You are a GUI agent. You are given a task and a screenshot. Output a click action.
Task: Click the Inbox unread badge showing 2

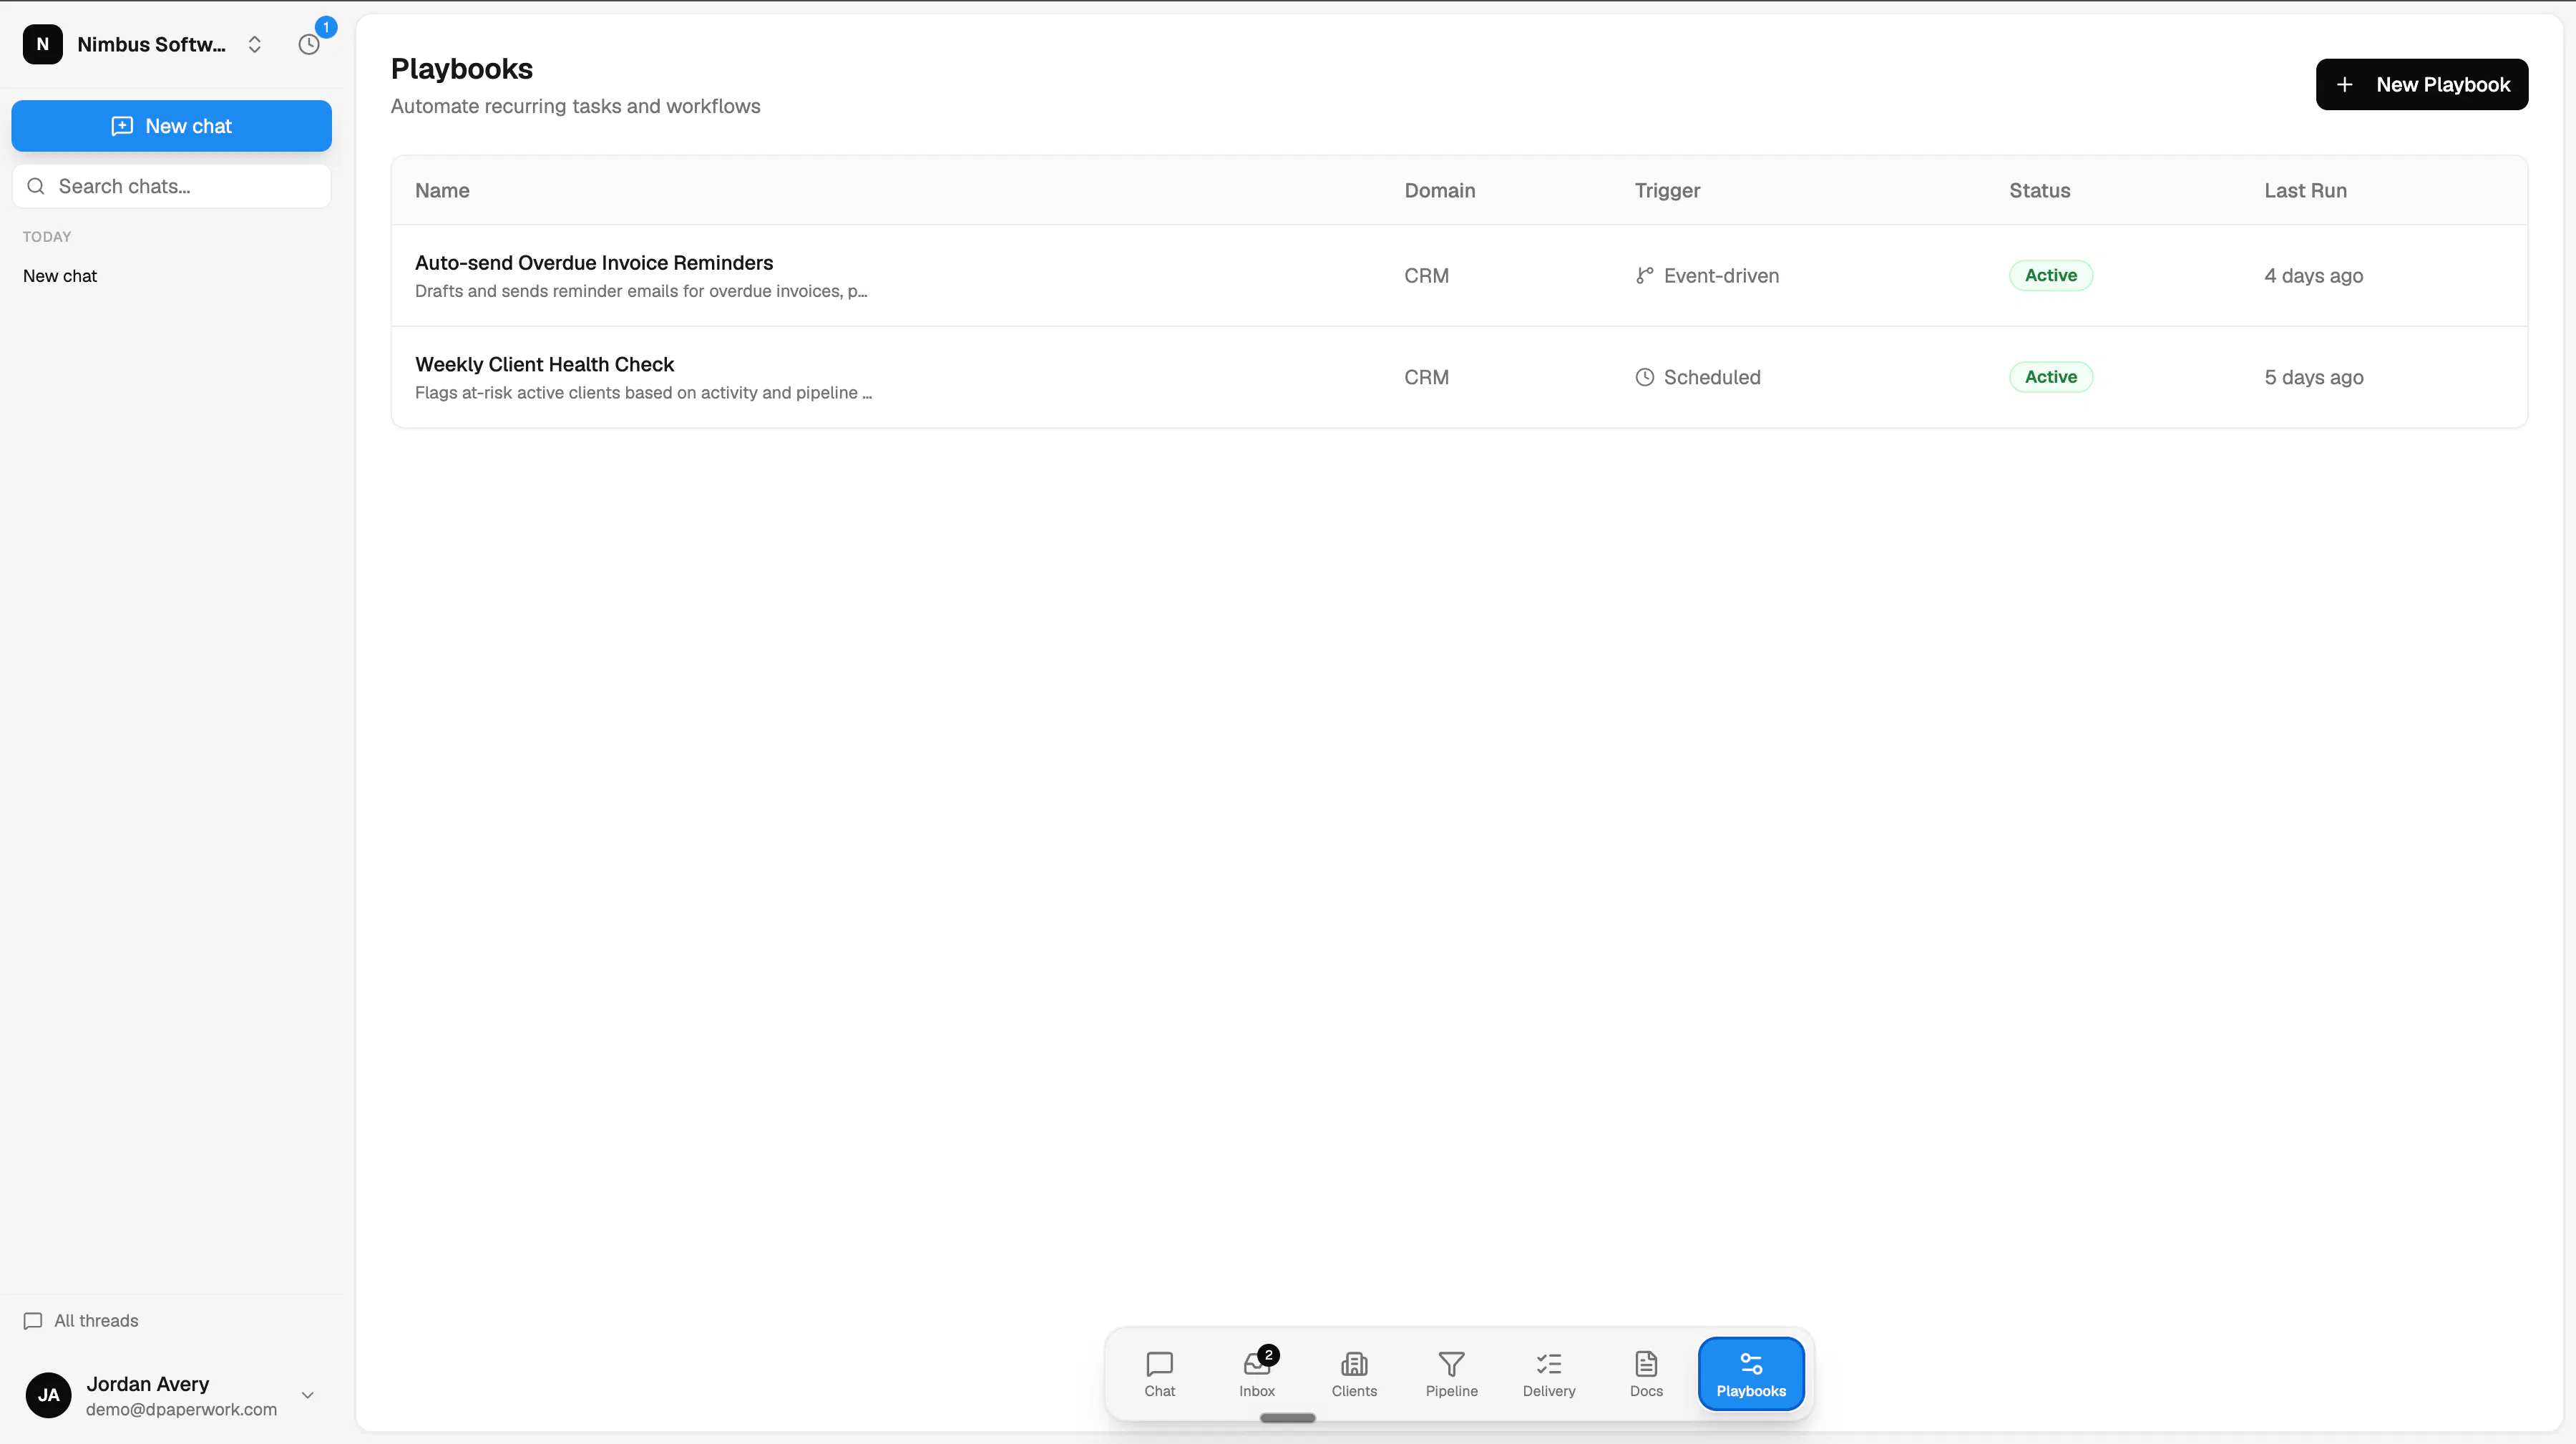coord(1268,1355)
